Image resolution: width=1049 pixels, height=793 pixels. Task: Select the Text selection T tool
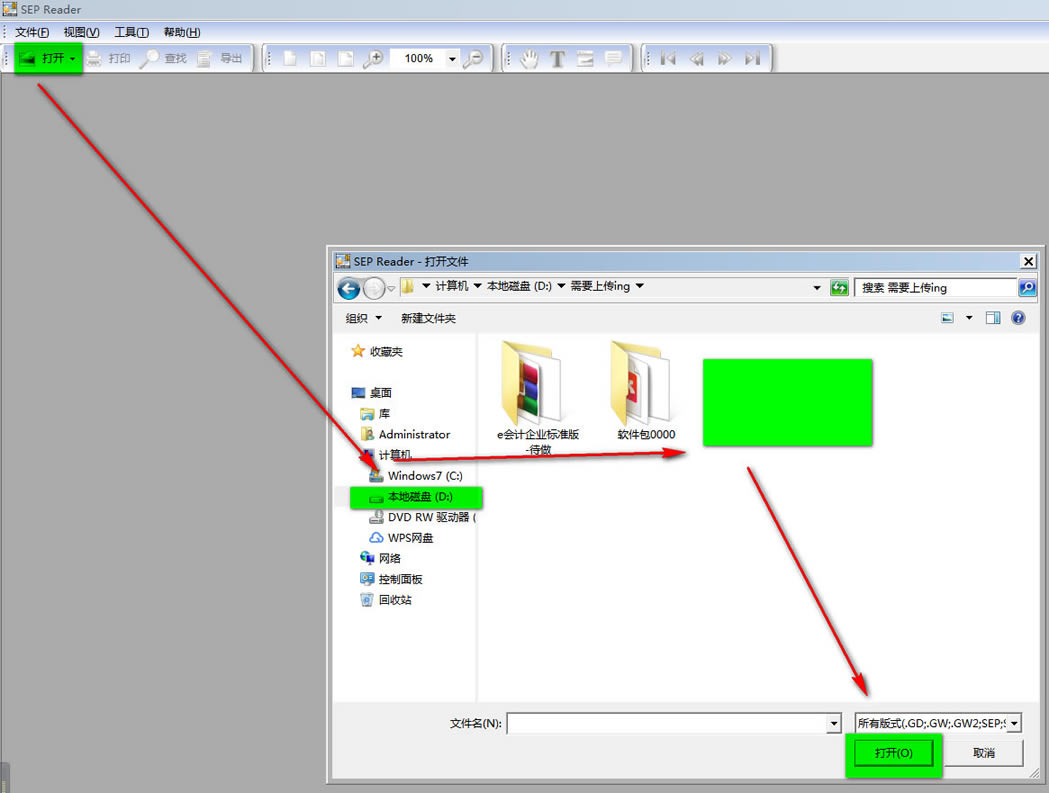point(557,59)
